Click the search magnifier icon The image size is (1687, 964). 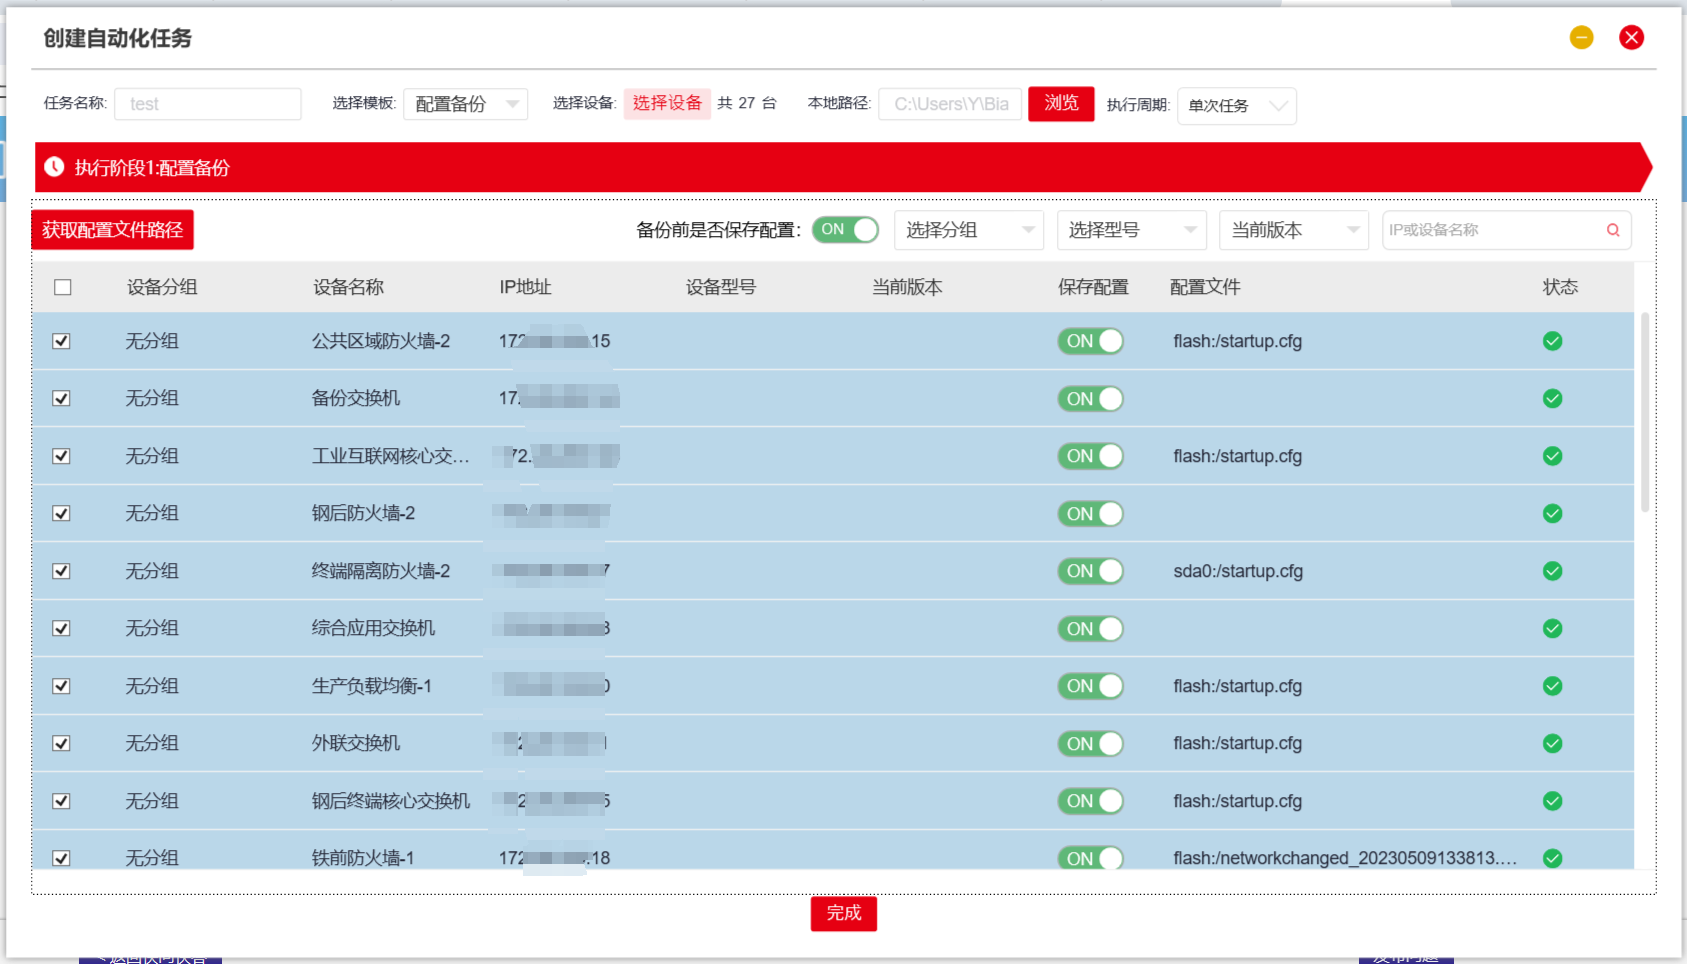1612,230
